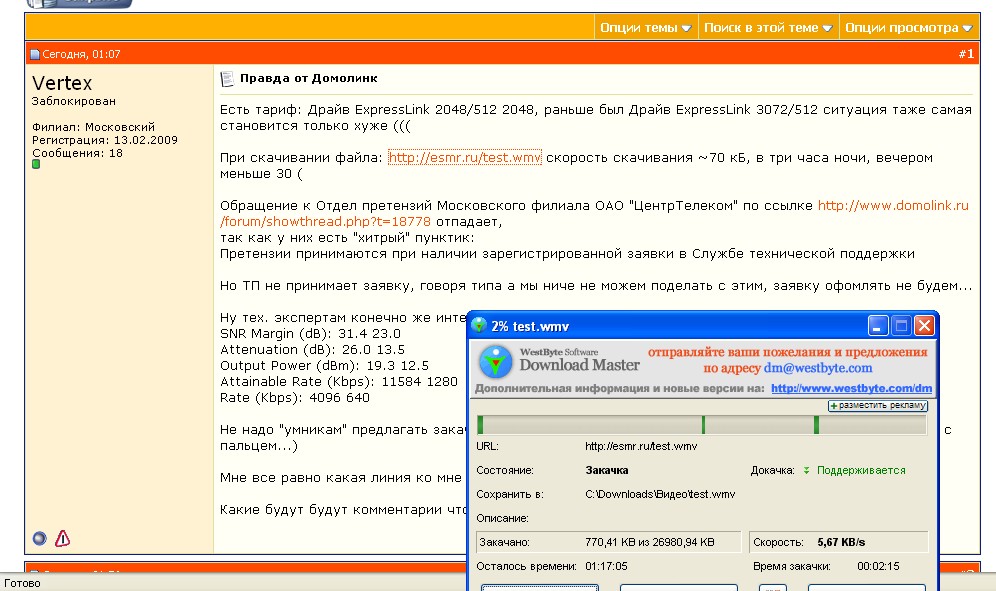Click the Закачано 770,41 KB field
996x591 pixels.
609,542
